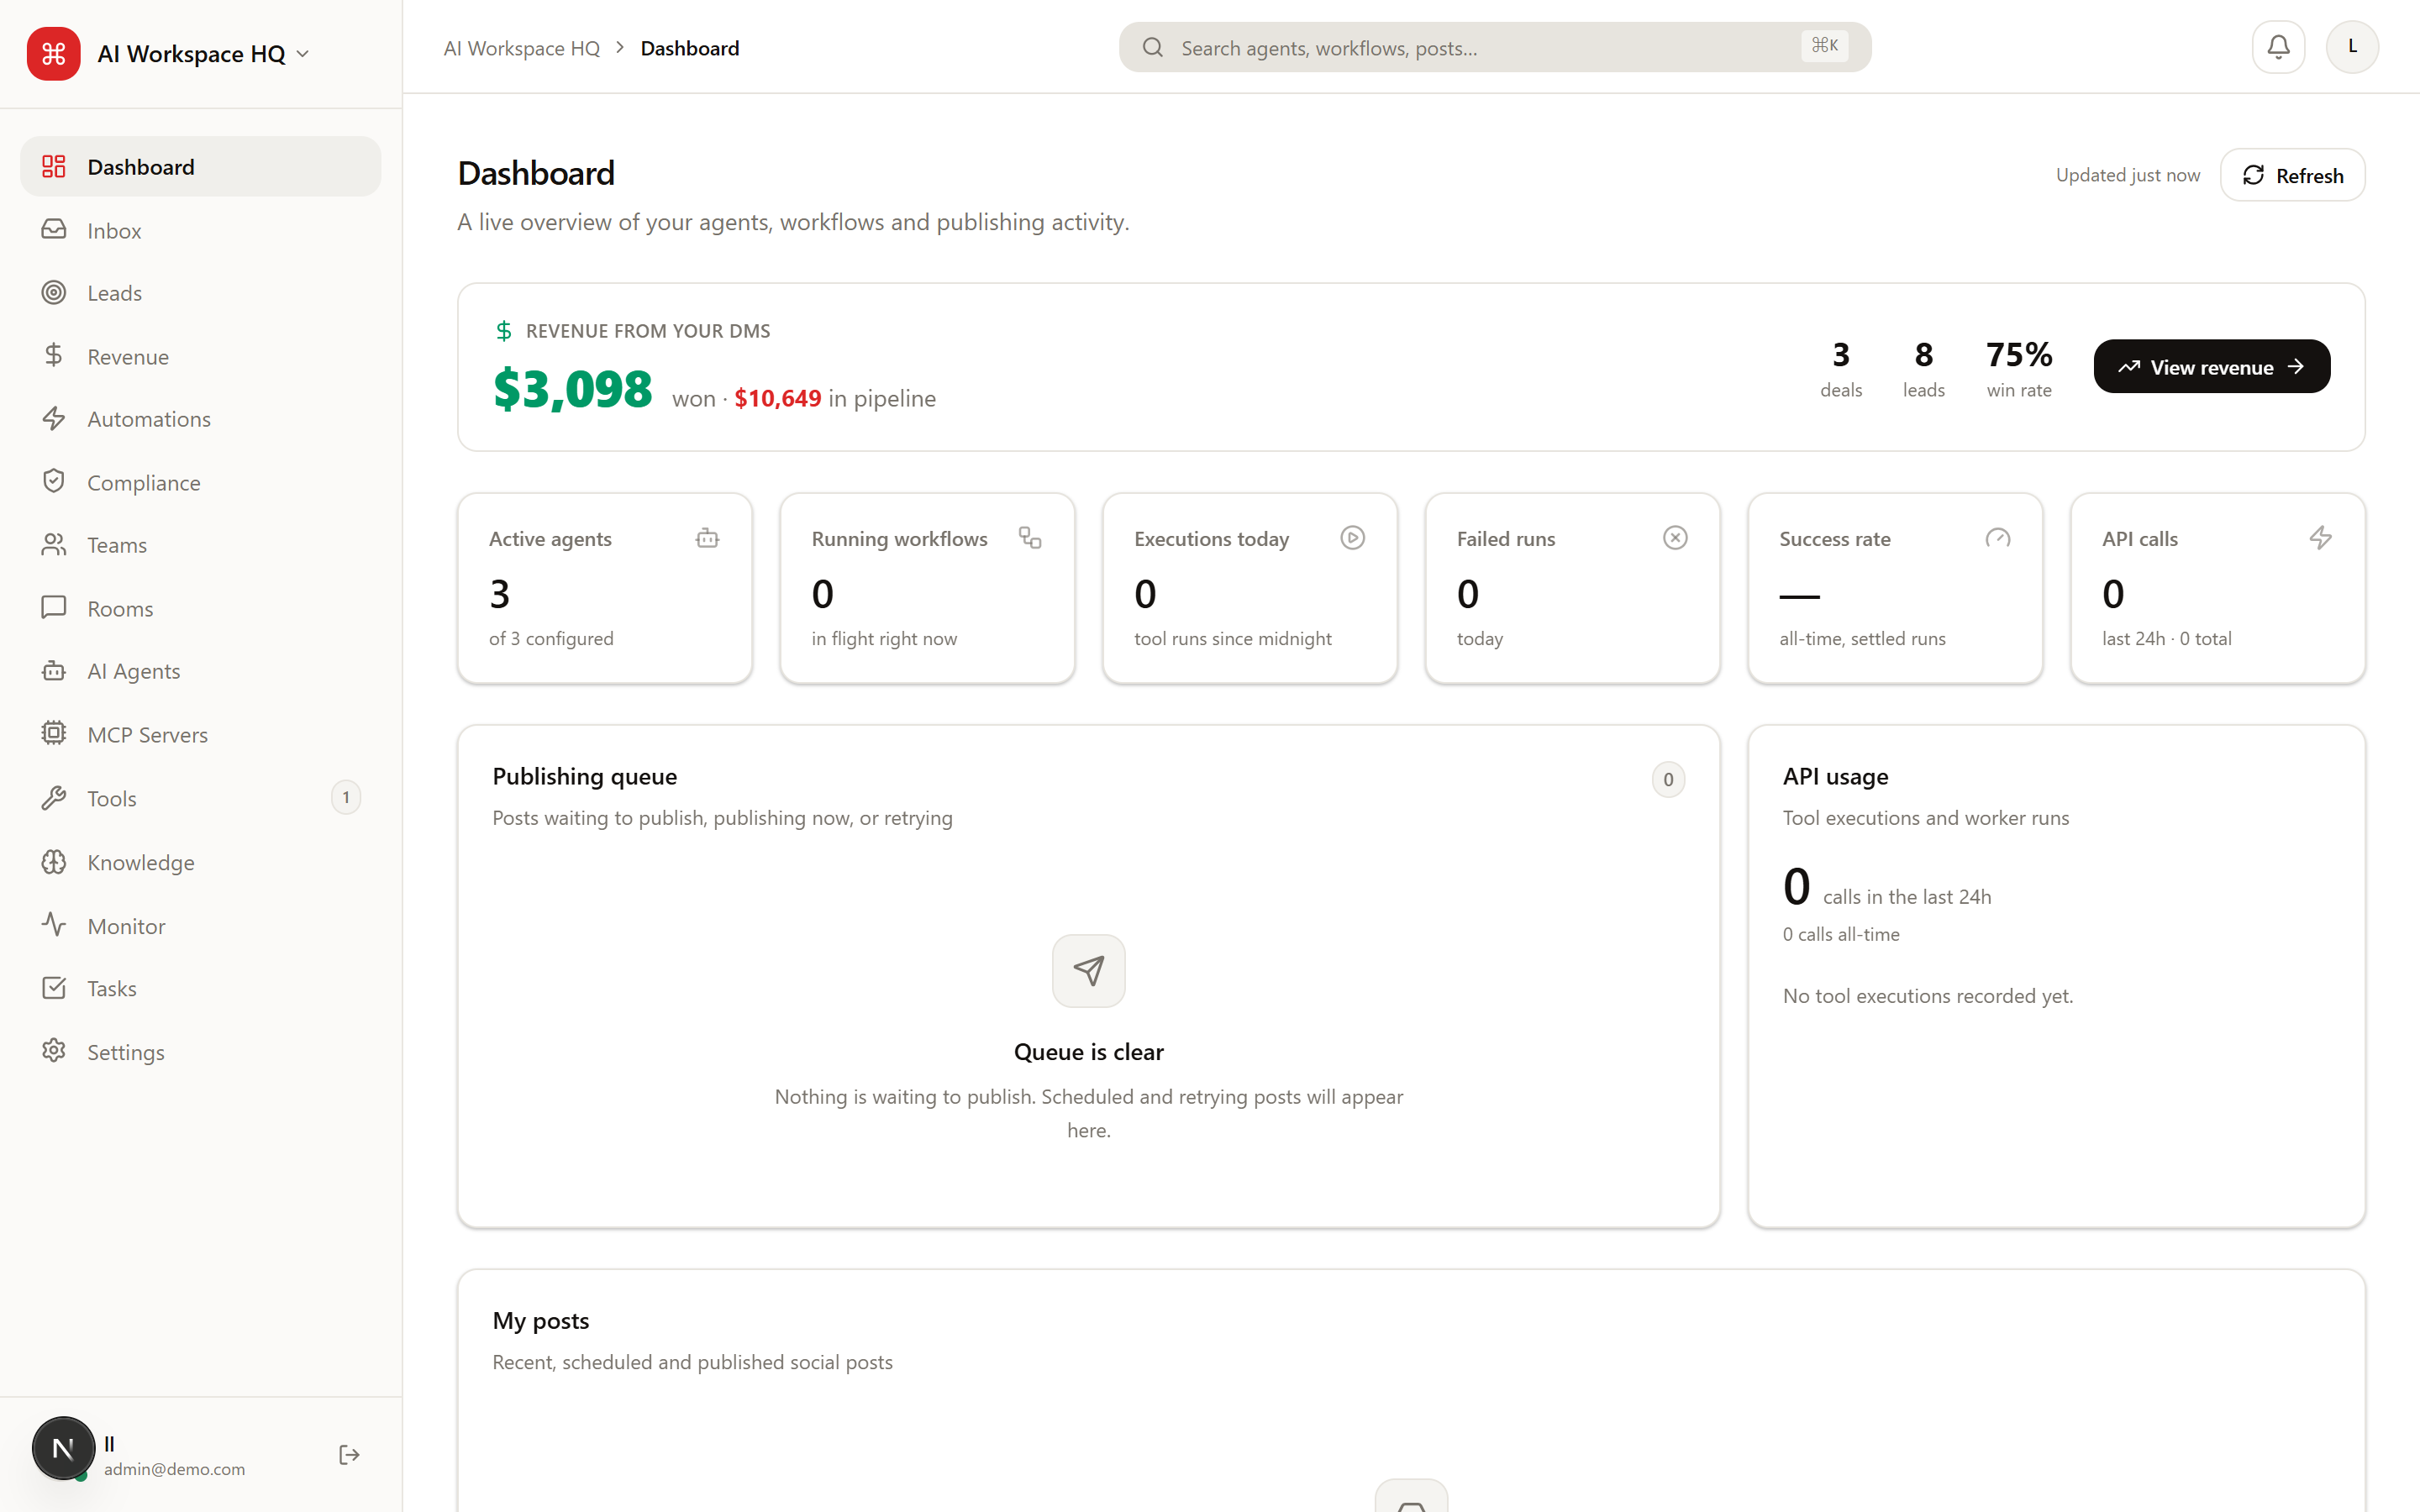This screenshot has width=2420, height=1512.
Task: Click the $10,649 pipeline amount
Action: [x=778, y=399]
